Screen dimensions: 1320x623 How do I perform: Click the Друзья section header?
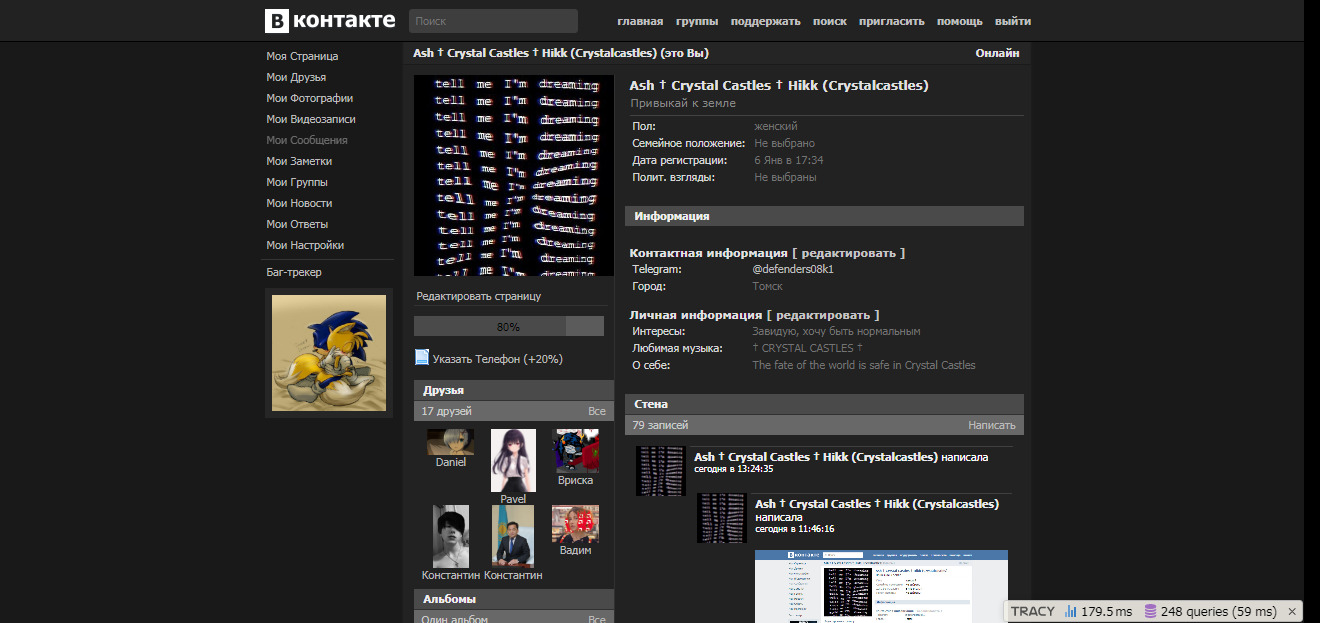click(514, 390)
